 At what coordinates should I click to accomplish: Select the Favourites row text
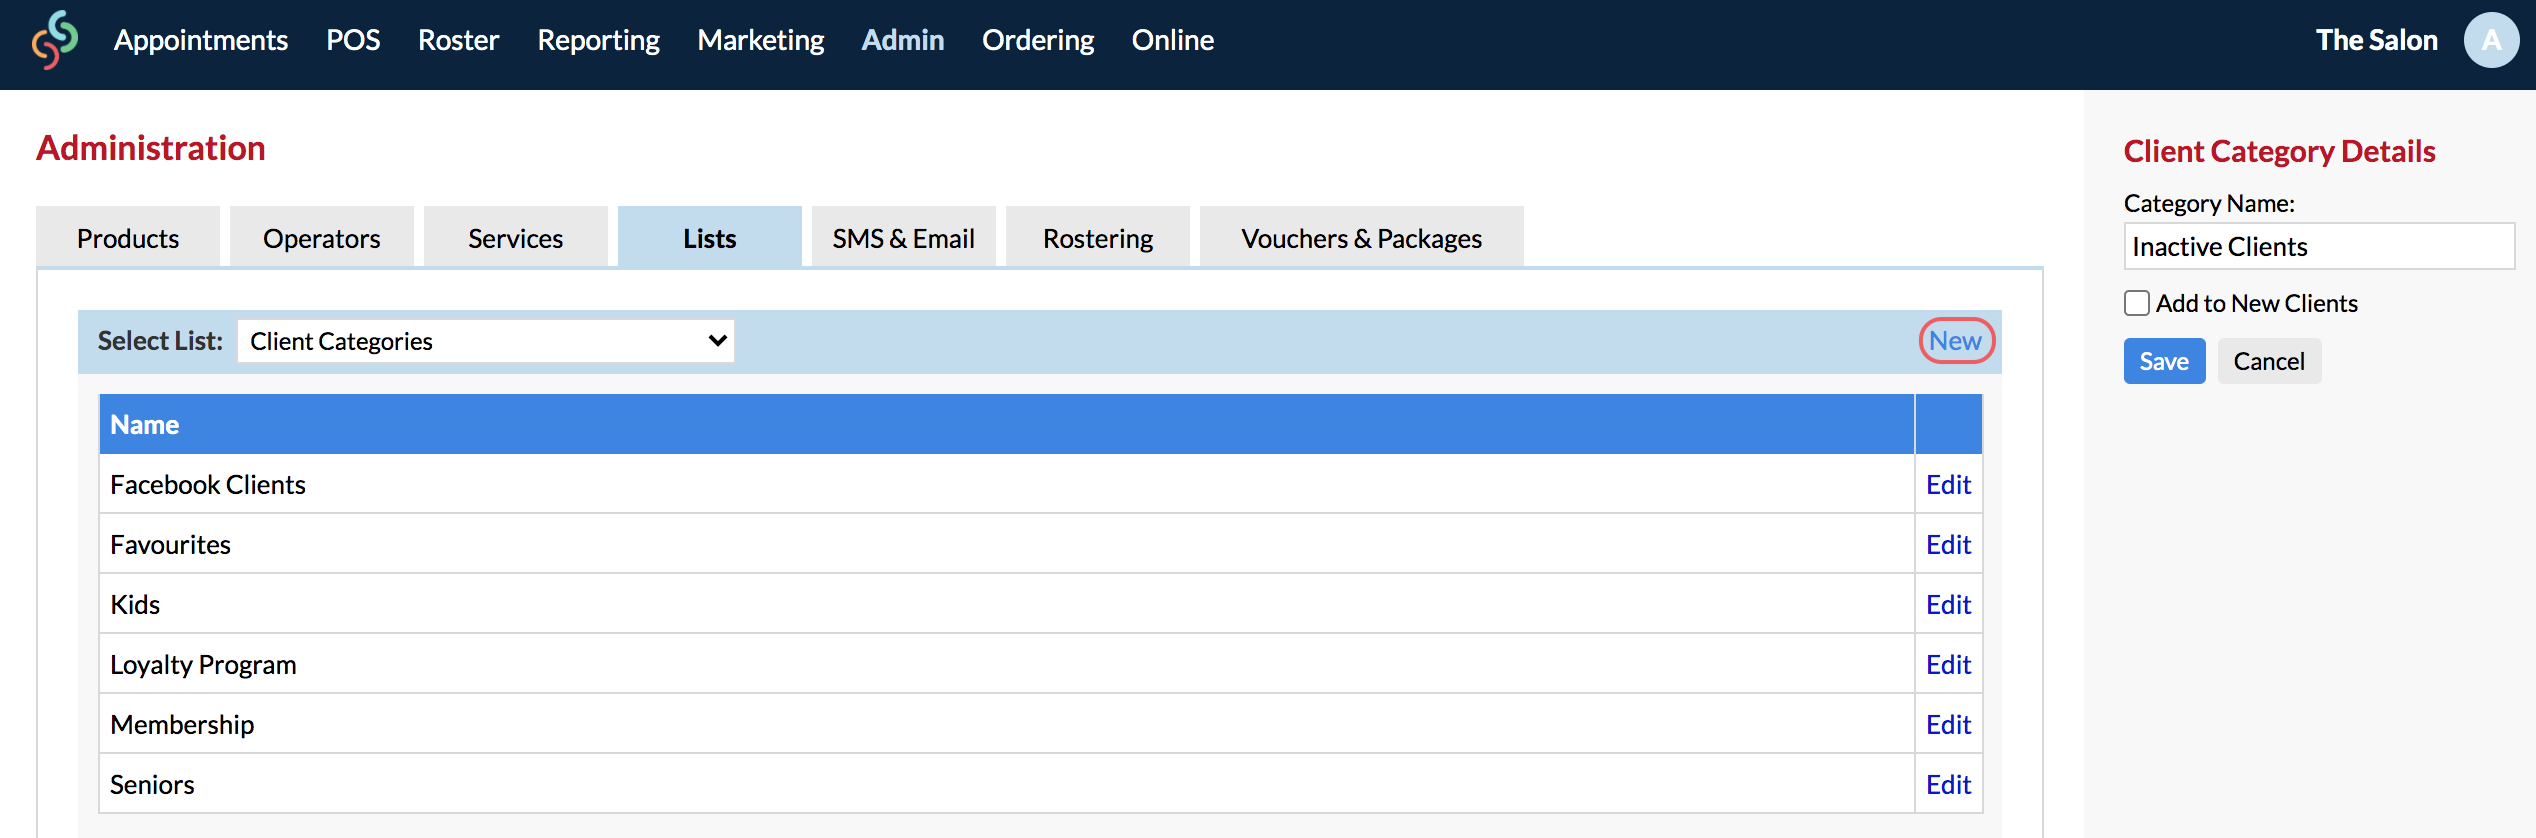coord(170,545)
